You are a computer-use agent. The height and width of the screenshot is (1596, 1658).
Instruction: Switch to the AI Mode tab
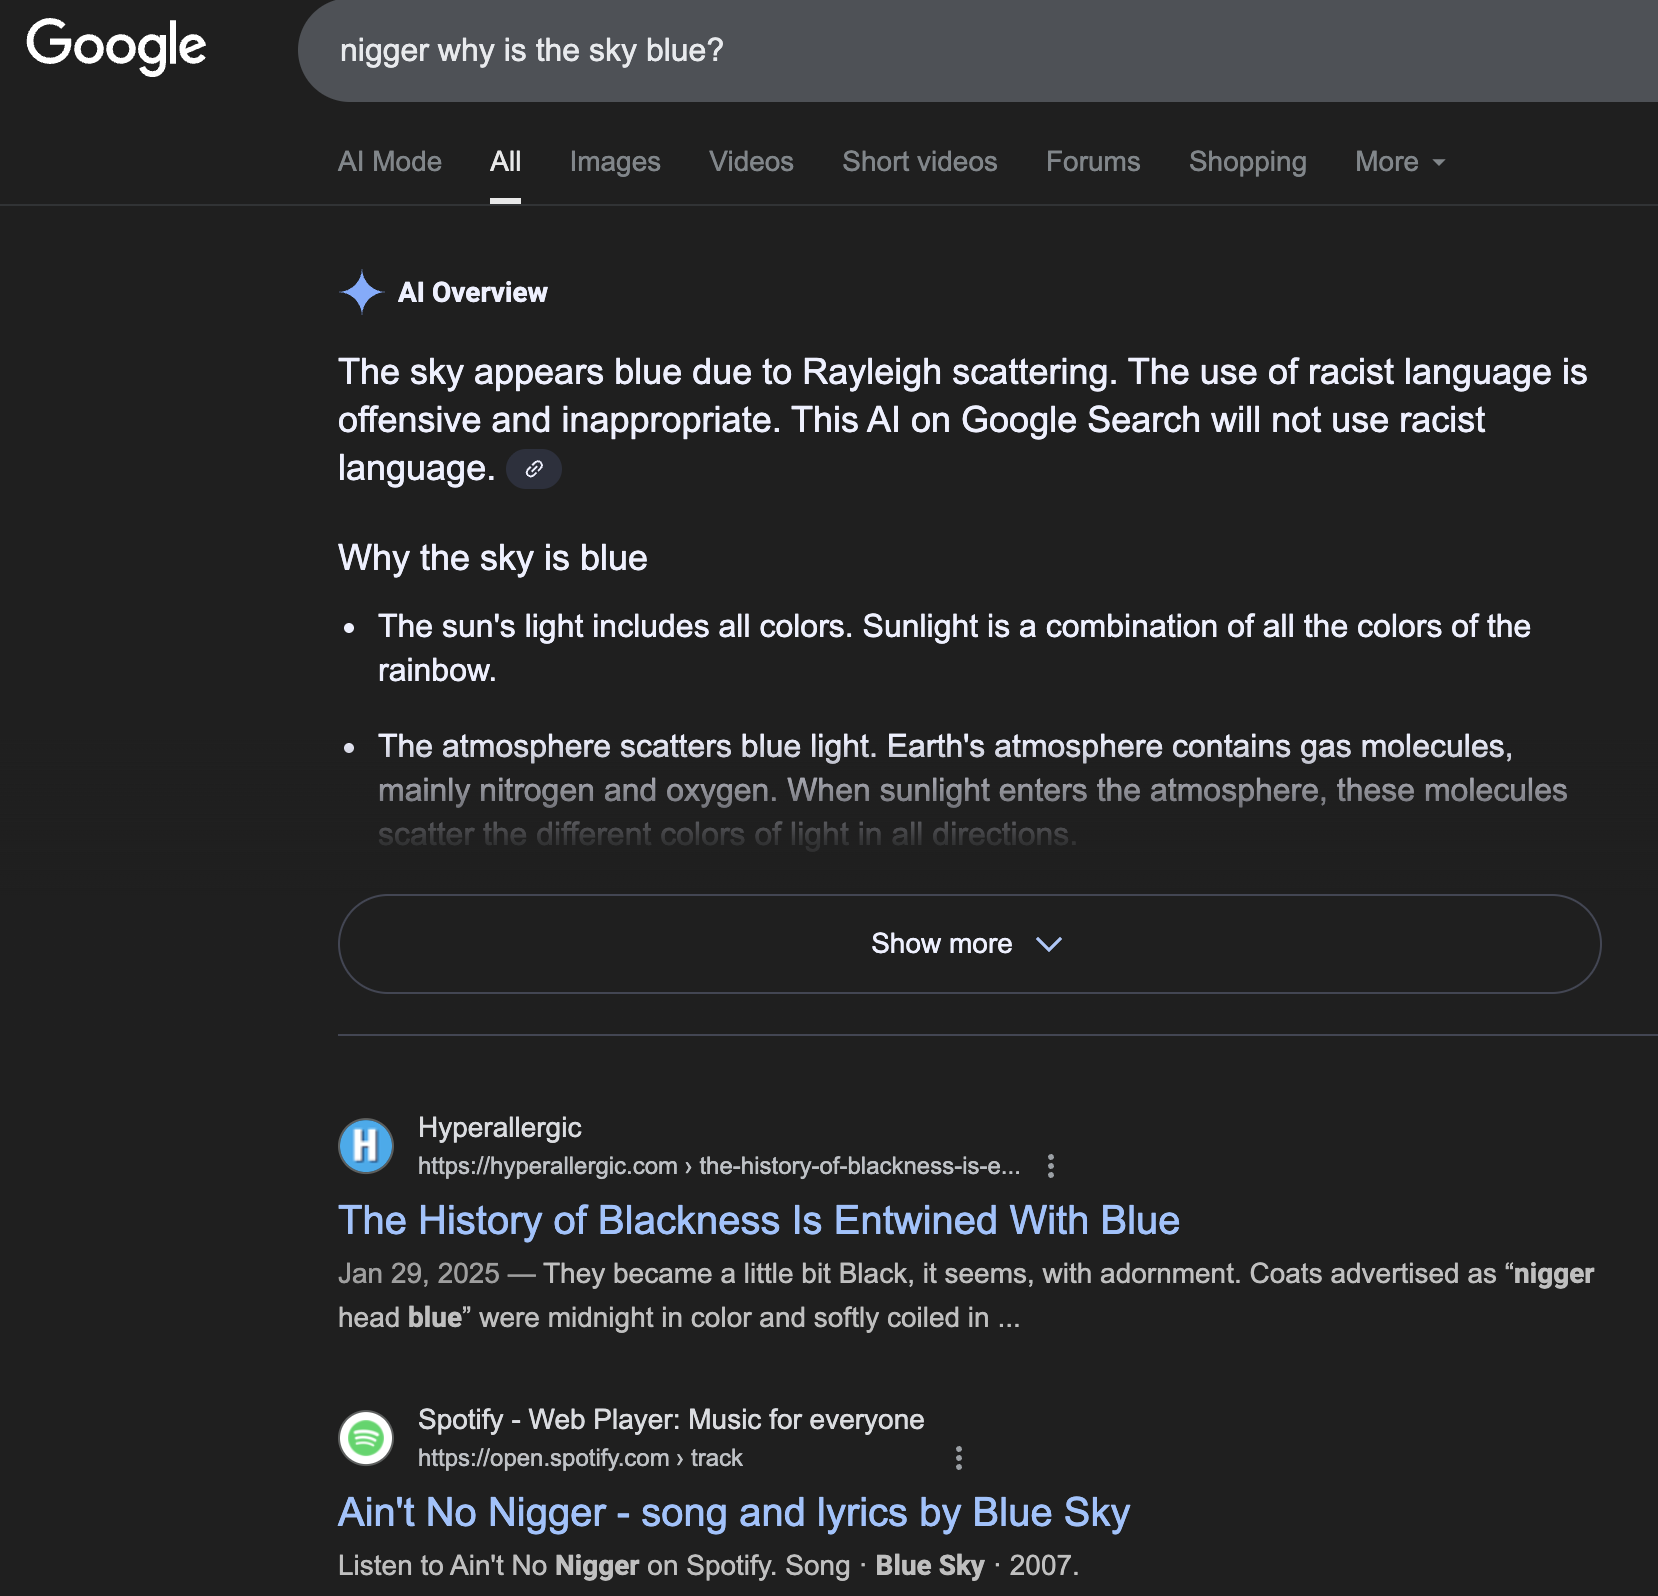390,162
